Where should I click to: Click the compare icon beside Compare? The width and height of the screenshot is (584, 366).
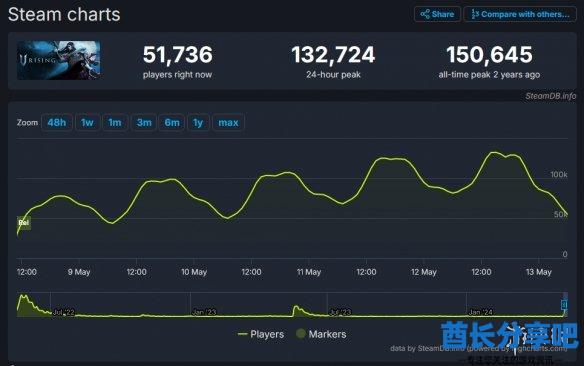pyautogui.click(x=475, y=14)
